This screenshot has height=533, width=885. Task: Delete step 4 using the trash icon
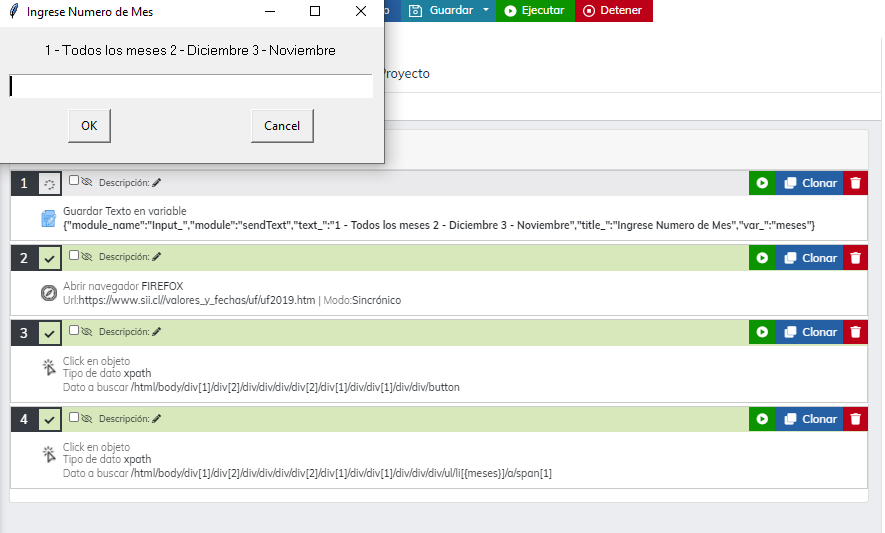click(855, 420)
